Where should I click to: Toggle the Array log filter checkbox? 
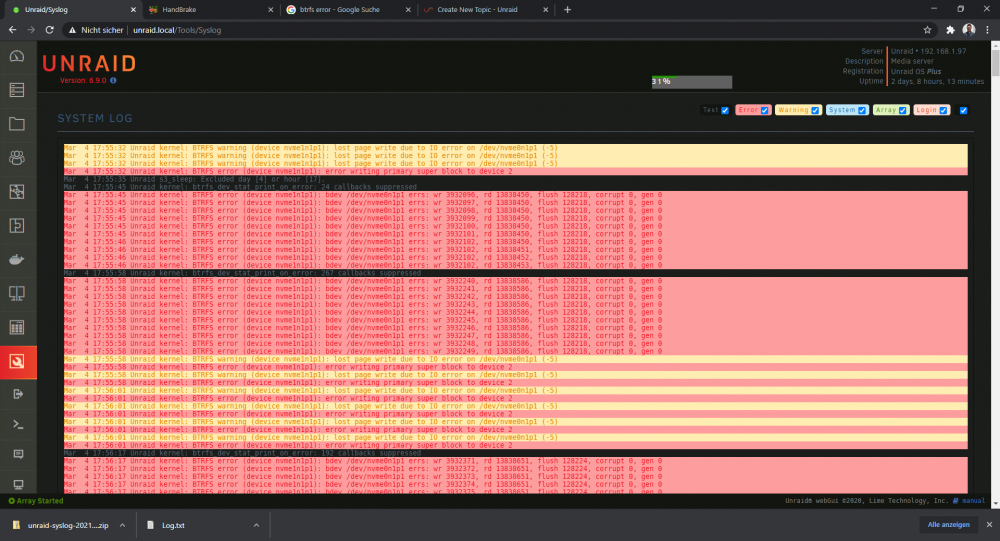(x=902, y=110)
